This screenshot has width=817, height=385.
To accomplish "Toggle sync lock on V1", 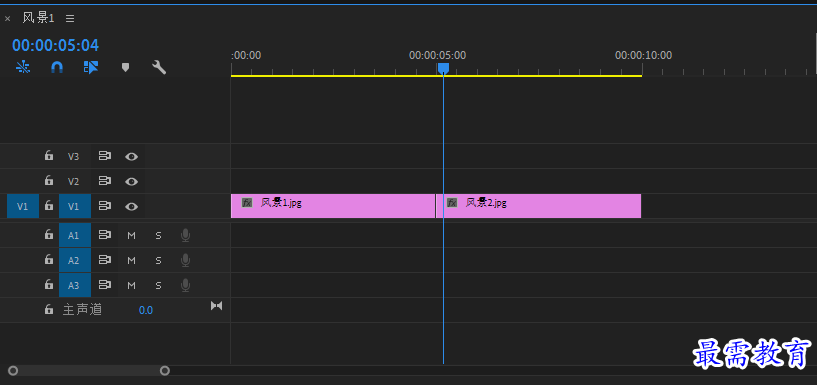I will (105, 206).
